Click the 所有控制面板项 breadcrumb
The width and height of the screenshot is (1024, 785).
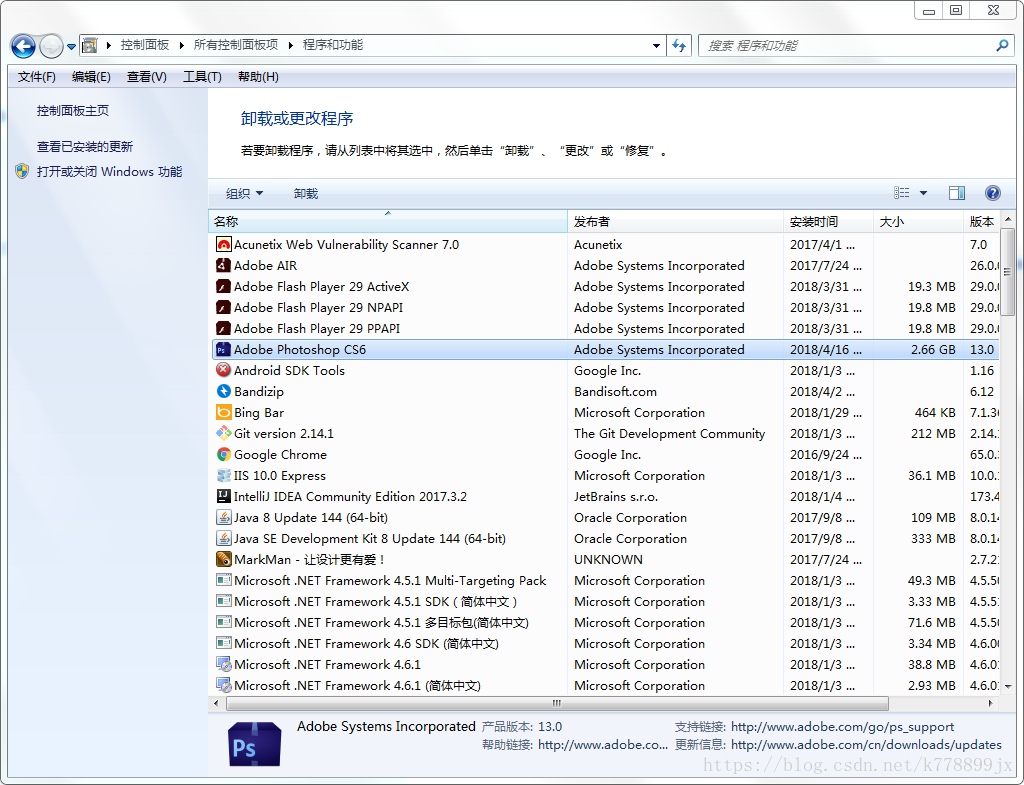236,45
